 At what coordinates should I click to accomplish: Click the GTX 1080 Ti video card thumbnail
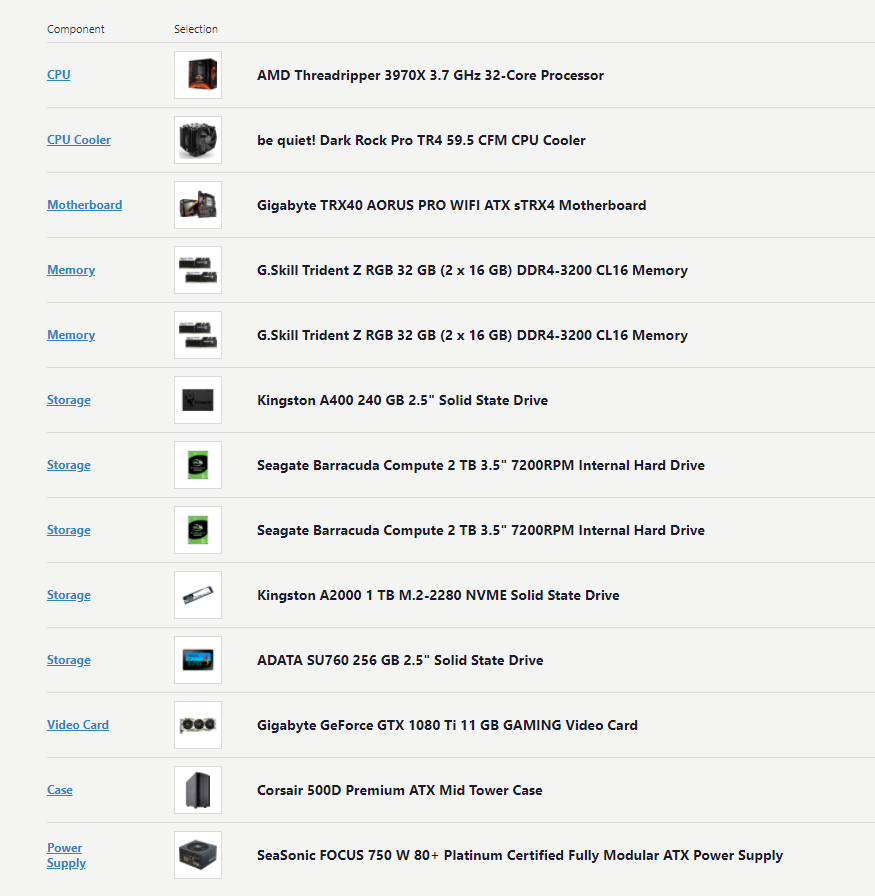(x=197, y=725)
